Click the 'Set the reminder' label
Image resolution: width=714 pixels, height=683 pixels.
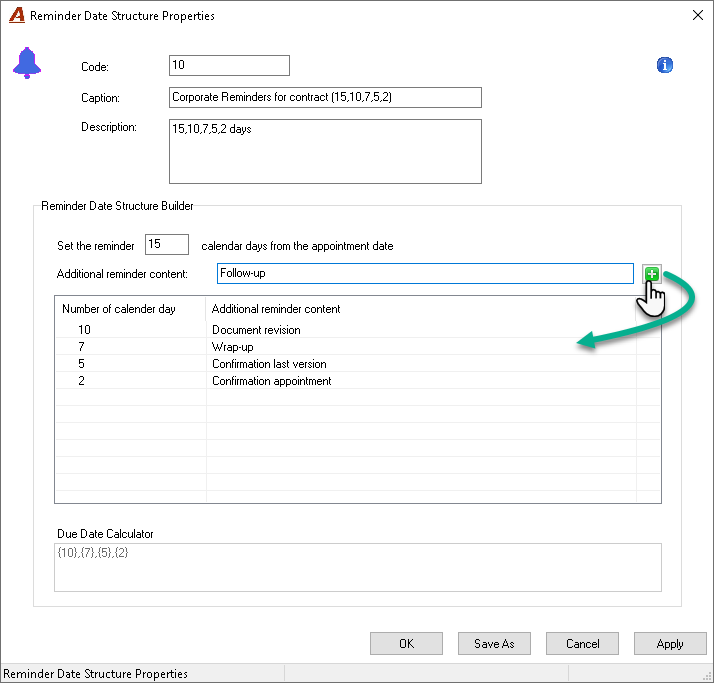(x=96, y=246)
